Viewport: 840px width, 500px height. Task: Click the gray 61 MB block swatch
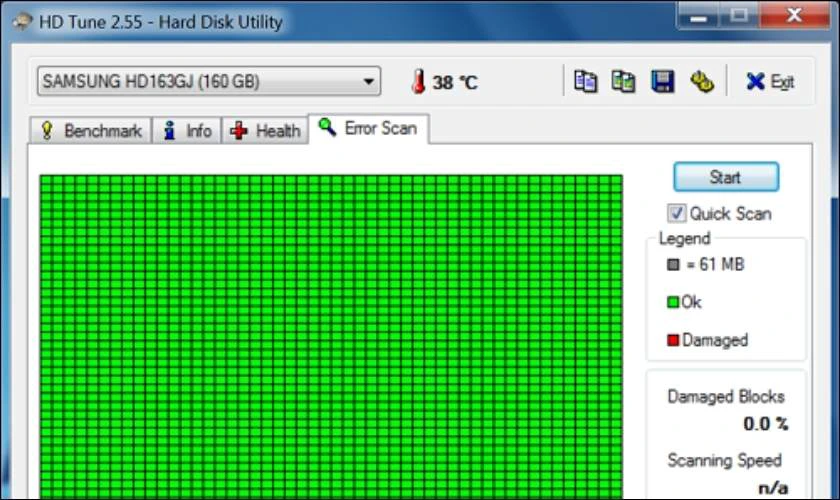tap(673, 264)
